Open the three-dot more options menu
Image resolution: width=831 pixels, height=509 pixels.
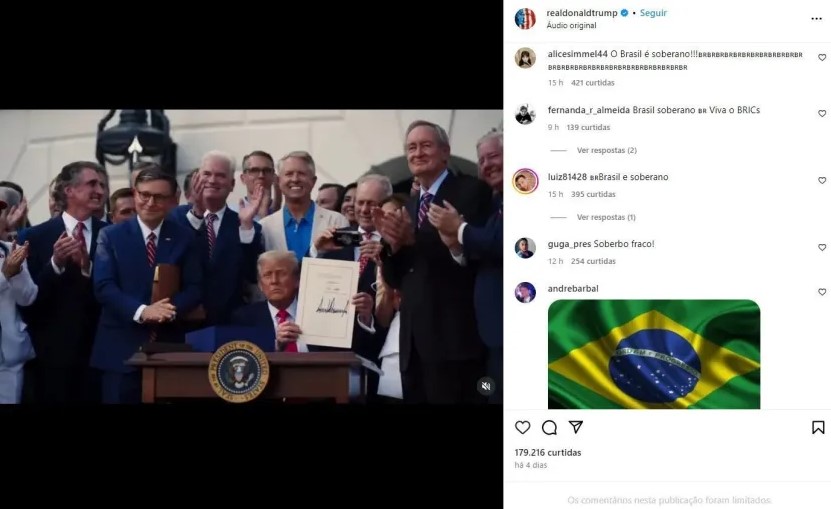pos(816,19)
